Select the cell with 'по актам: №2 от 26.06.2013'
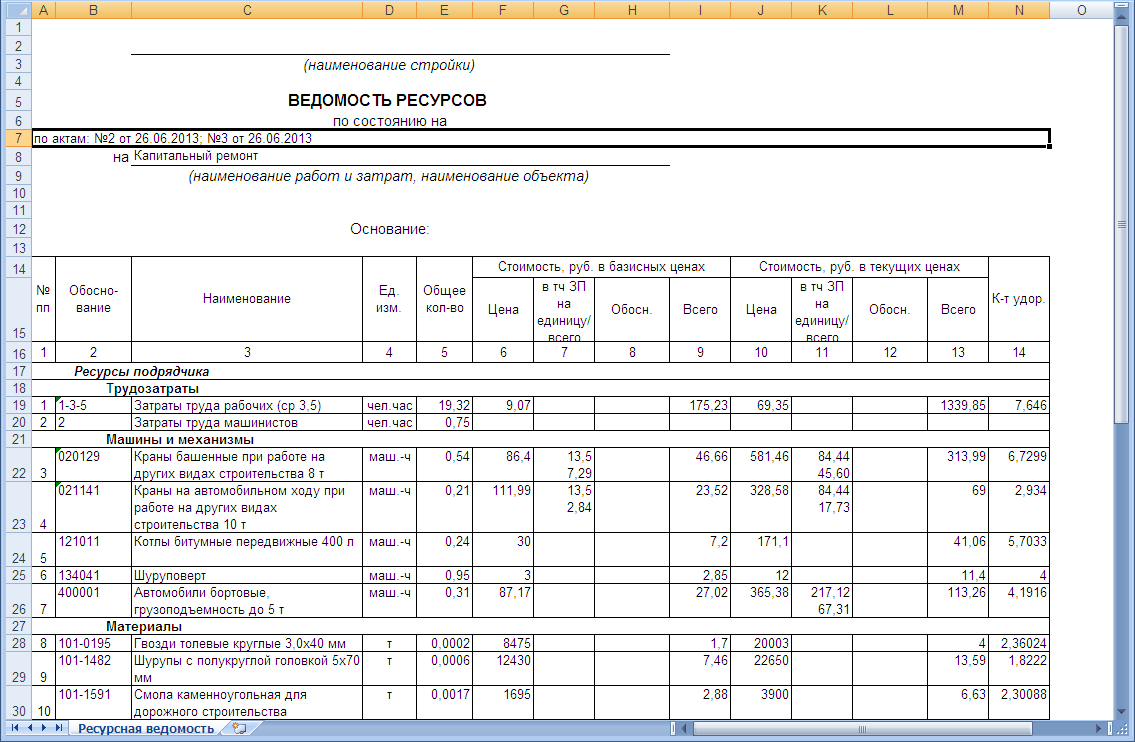This screenshot has width=1135, height=742. (541, 138)
